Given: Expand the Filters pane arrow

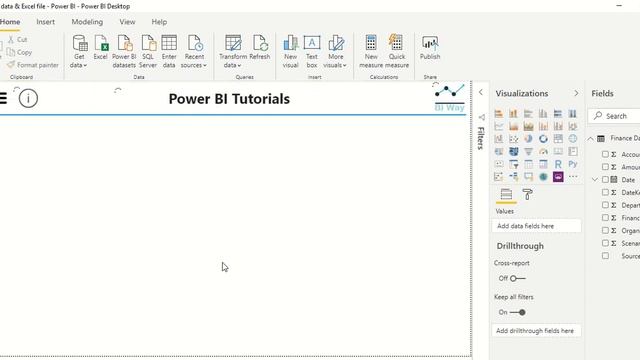Looking at the screenshot, I should click(x=481, y=92).
